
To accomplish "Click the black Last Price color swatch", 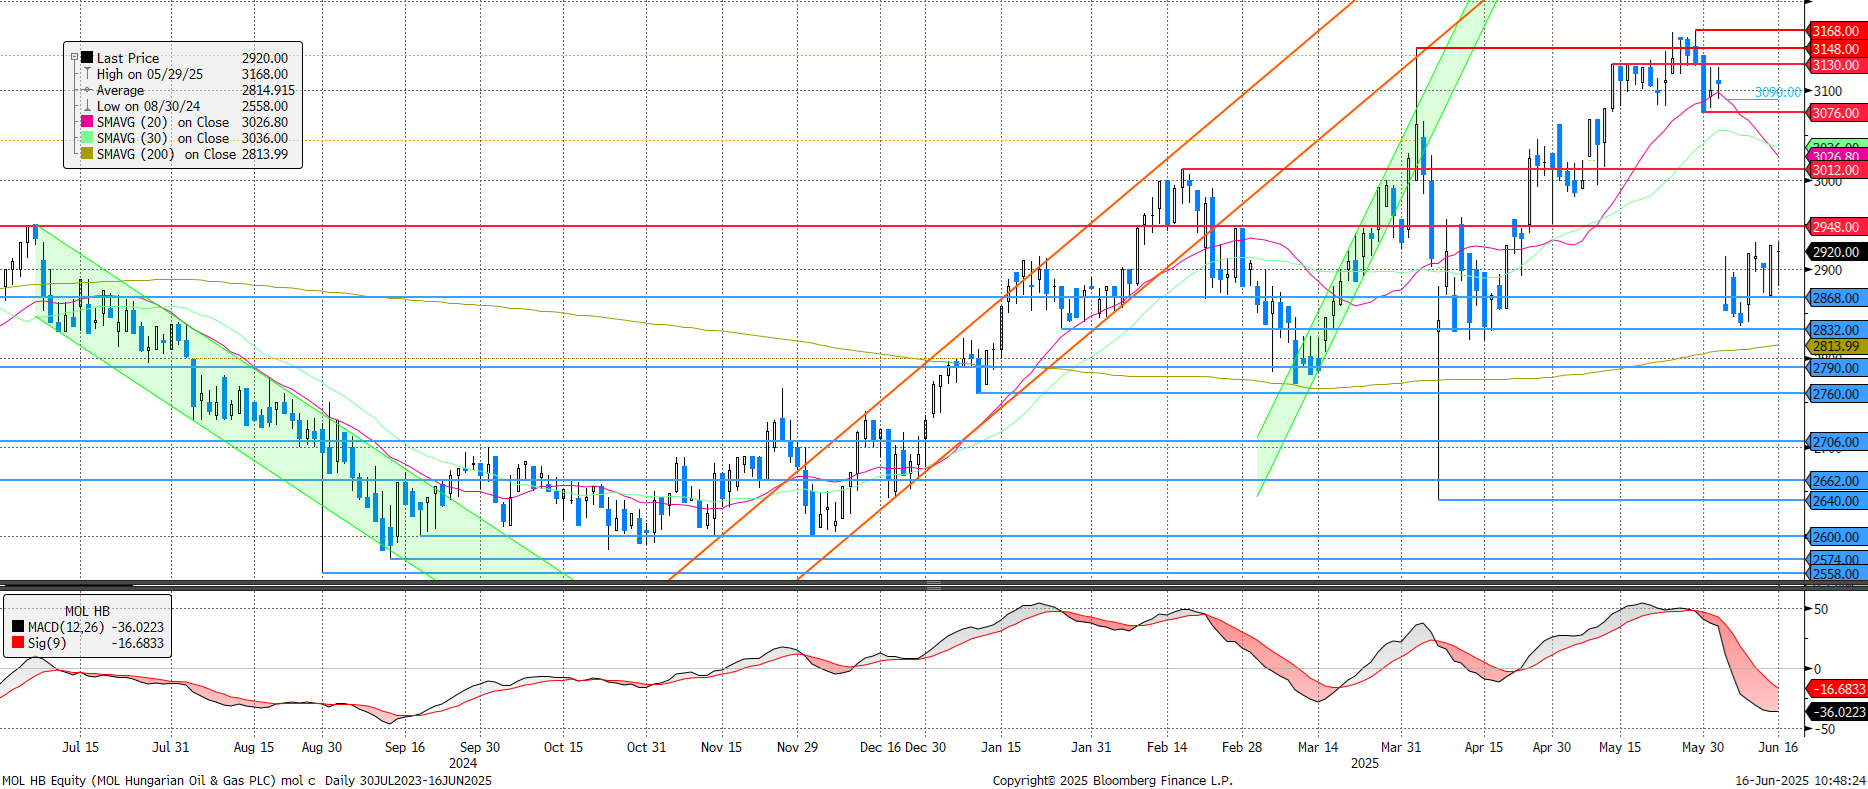I will pyautogui.click(x=87, y=58).
